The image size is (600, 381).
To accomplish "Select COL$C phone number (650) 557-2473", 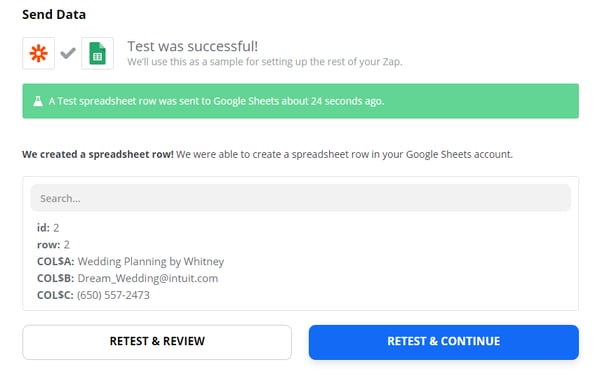I will pyautogui.click(x=113, y=295).
